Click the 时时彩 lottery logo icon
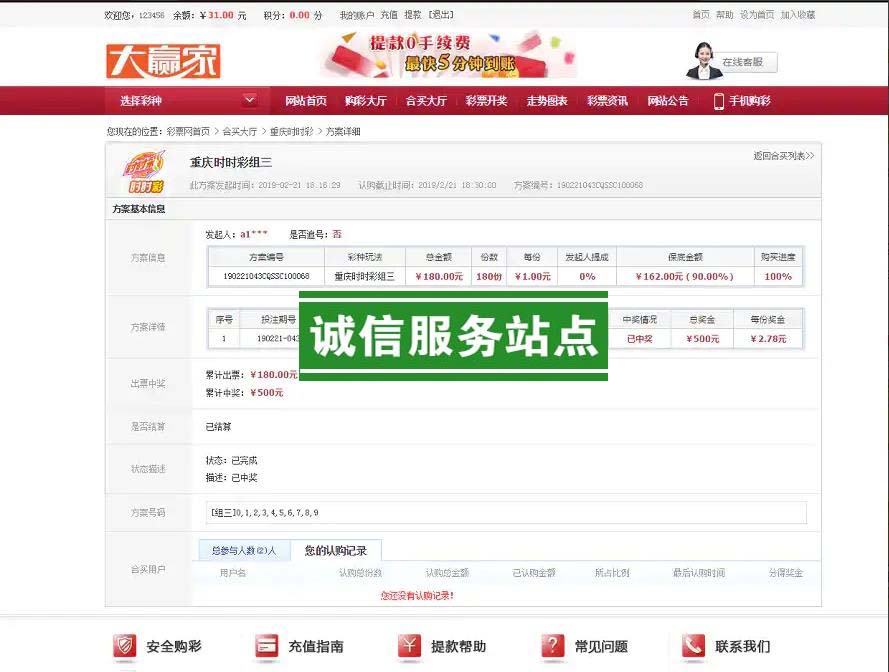The width and height of the screenshot is (889, 672). tap(144, 171)
